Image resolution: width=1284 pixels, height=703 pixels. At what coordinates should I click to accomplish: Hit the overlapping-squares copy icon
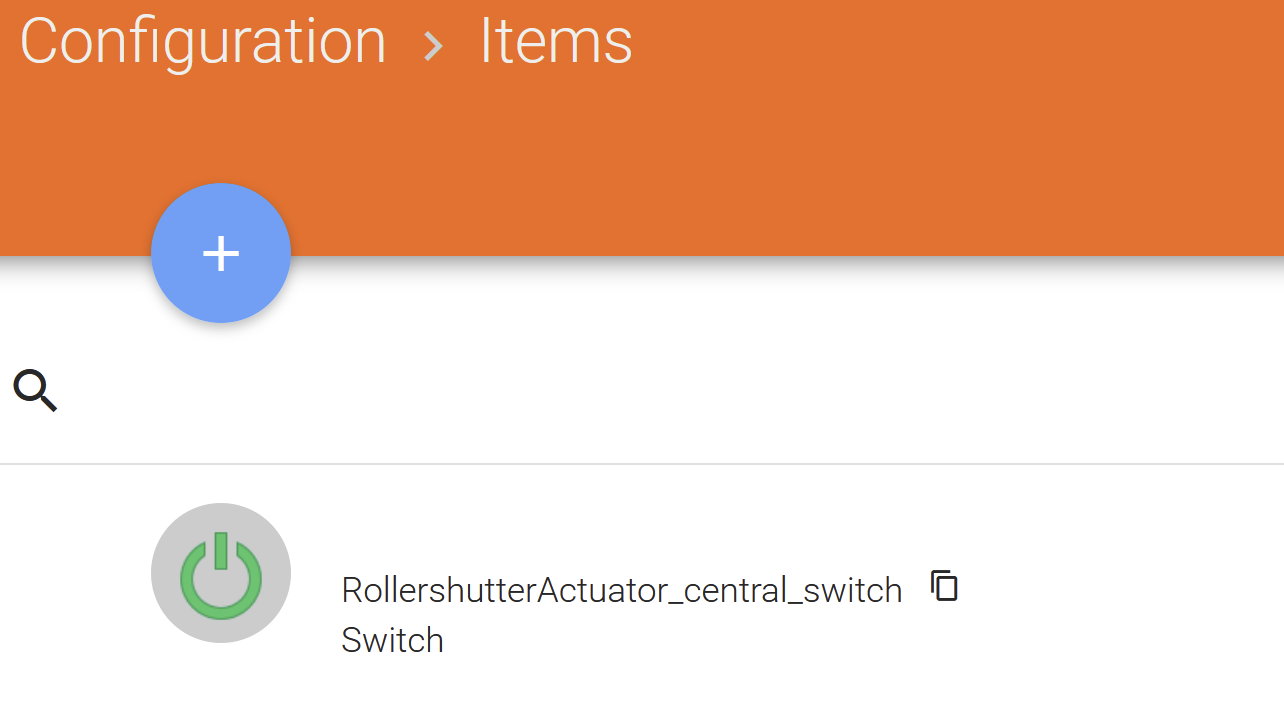coord(944,586)
